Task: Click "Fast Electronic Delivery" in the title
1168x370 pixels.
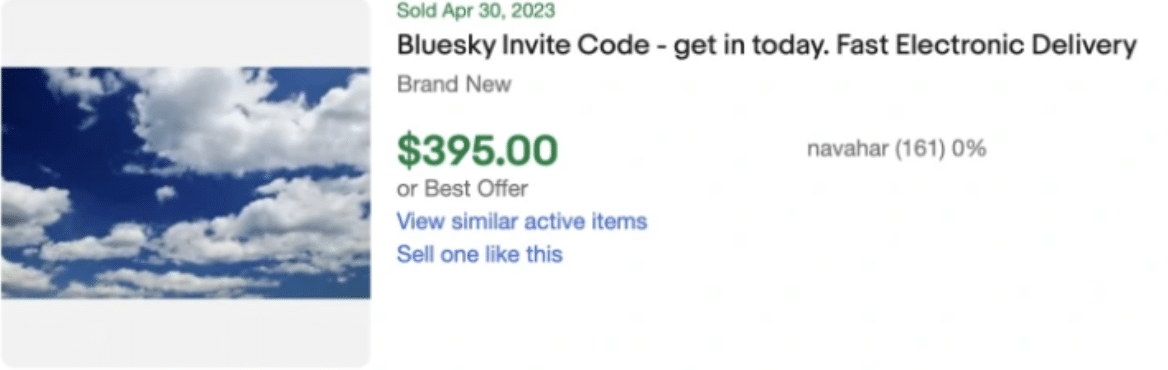Action: pyautogui.click(x=986, y=46)
